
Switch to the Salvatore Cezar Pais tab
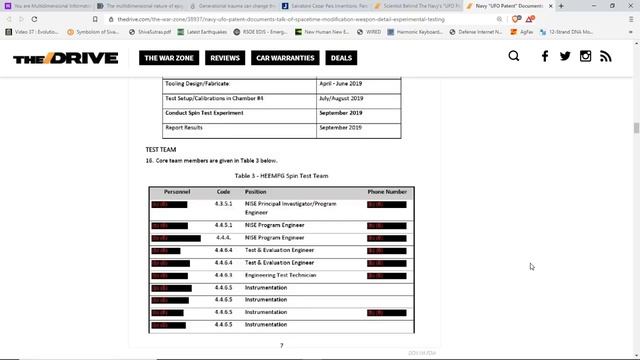tap(325, 6)
